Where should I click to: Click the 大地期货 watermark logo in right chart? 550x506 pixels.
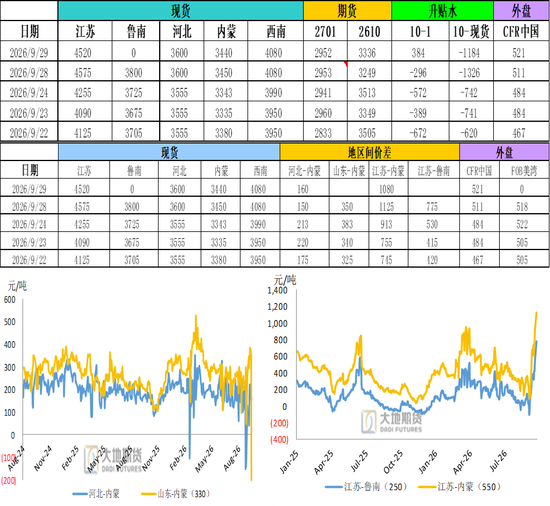[391, 421]
